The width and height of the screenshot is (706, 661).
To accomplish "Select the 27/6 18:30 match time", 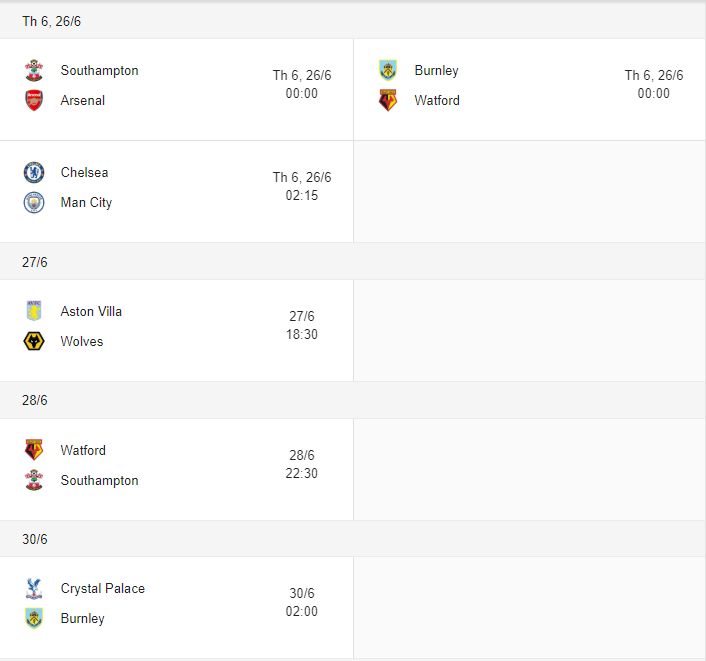I will click(301, 326).
